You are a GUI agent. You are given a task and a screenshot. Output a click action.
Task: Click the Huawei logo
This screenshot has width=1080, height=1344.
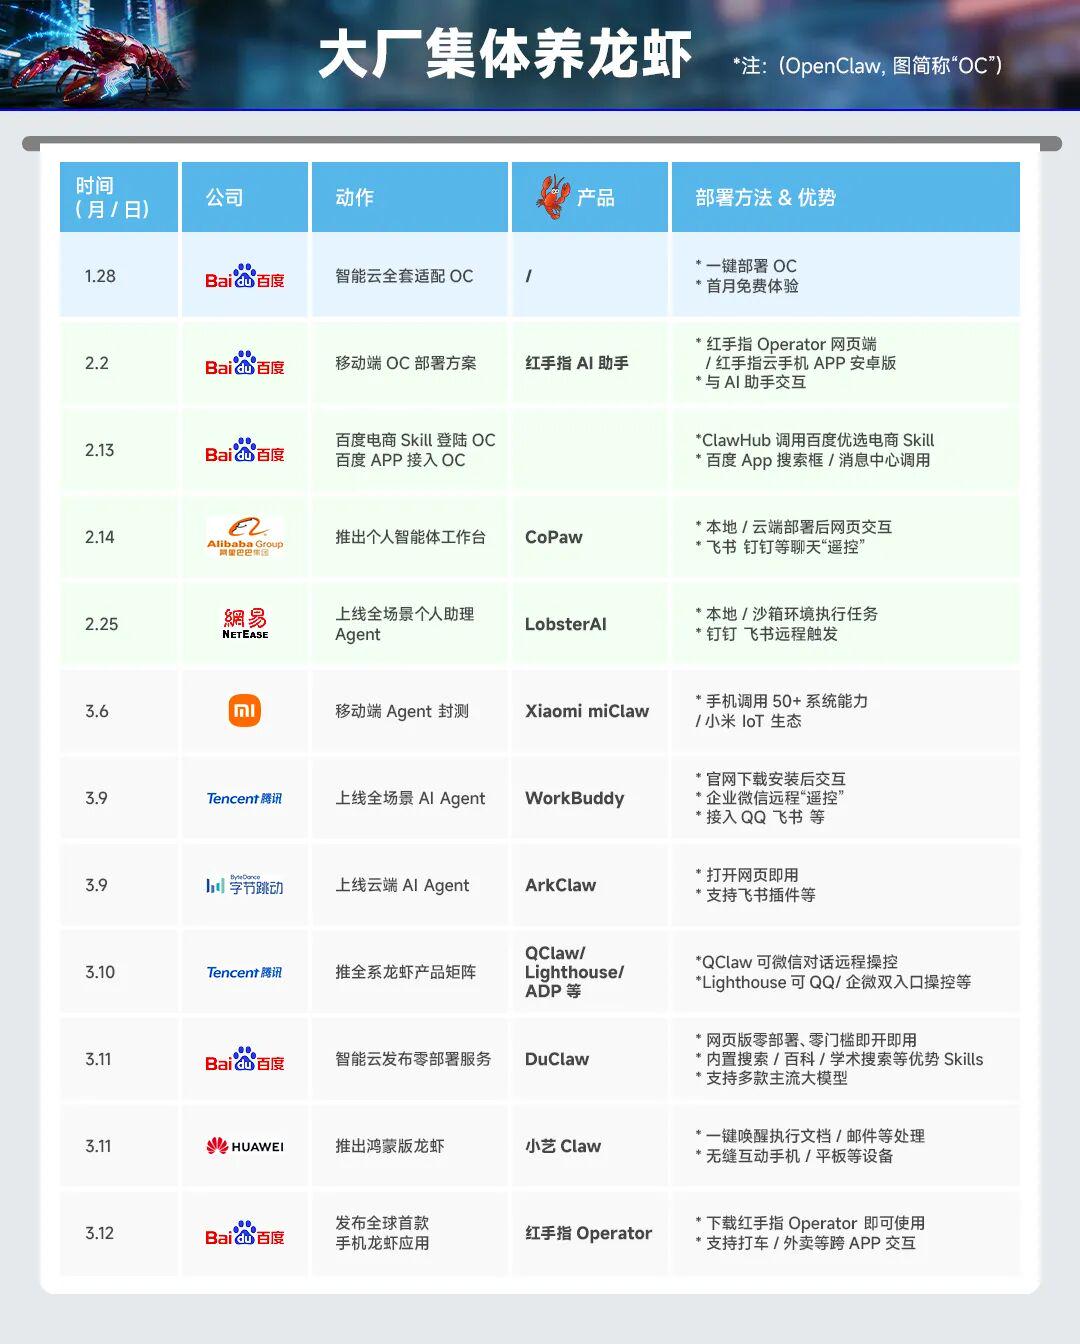pyautogui.click(x=245, y=1146)
